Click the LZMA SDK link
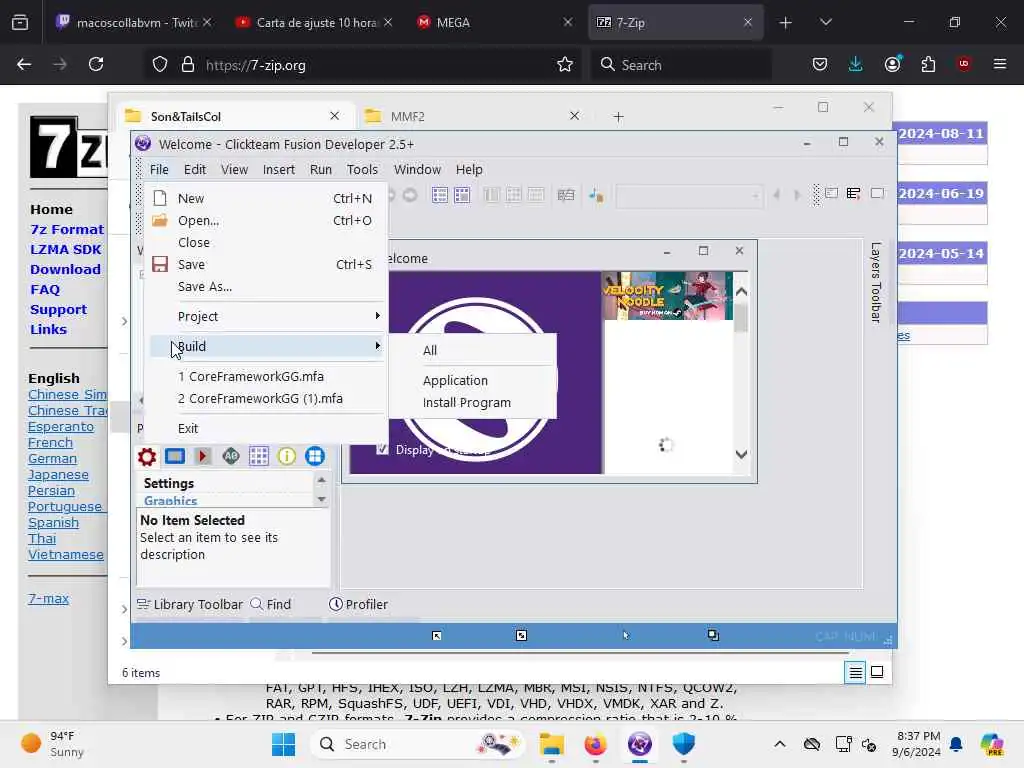 [x=65, y=249]
